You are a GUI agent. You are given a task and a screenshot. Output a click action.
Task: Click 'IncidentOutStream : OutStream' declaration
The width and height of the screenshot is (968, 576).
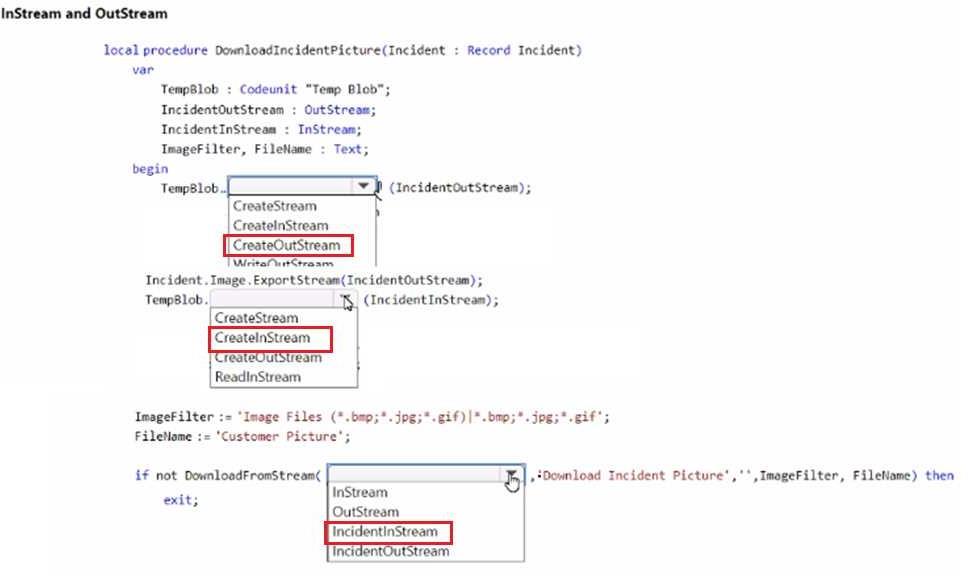pos(269,109)
